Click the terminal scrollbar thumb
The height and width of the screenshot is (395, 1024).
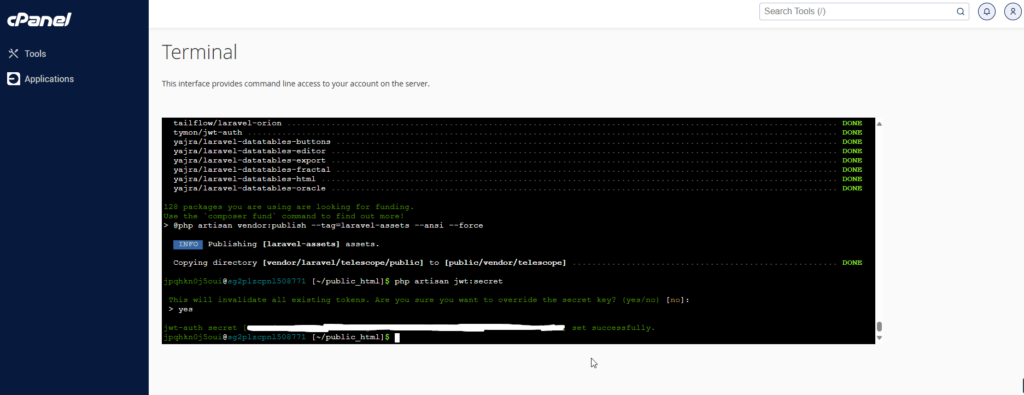pyautogui.click(x=879, y=326)
